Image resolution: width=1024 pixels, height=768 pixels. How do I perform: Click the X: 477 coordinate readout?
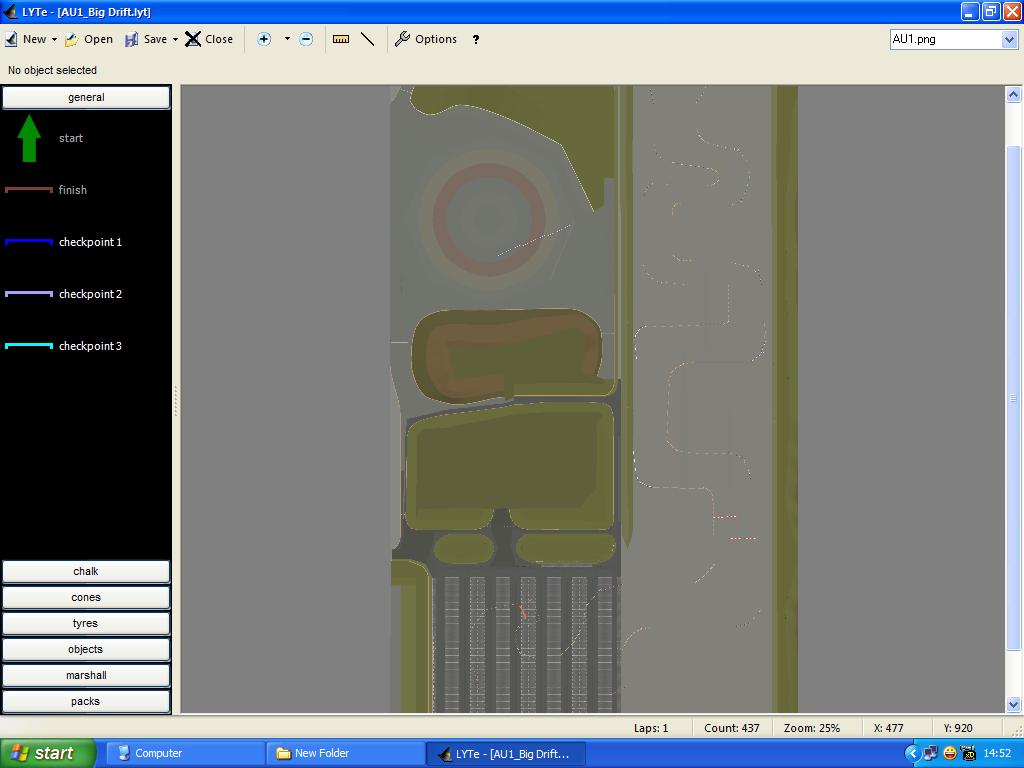point(888,728)
